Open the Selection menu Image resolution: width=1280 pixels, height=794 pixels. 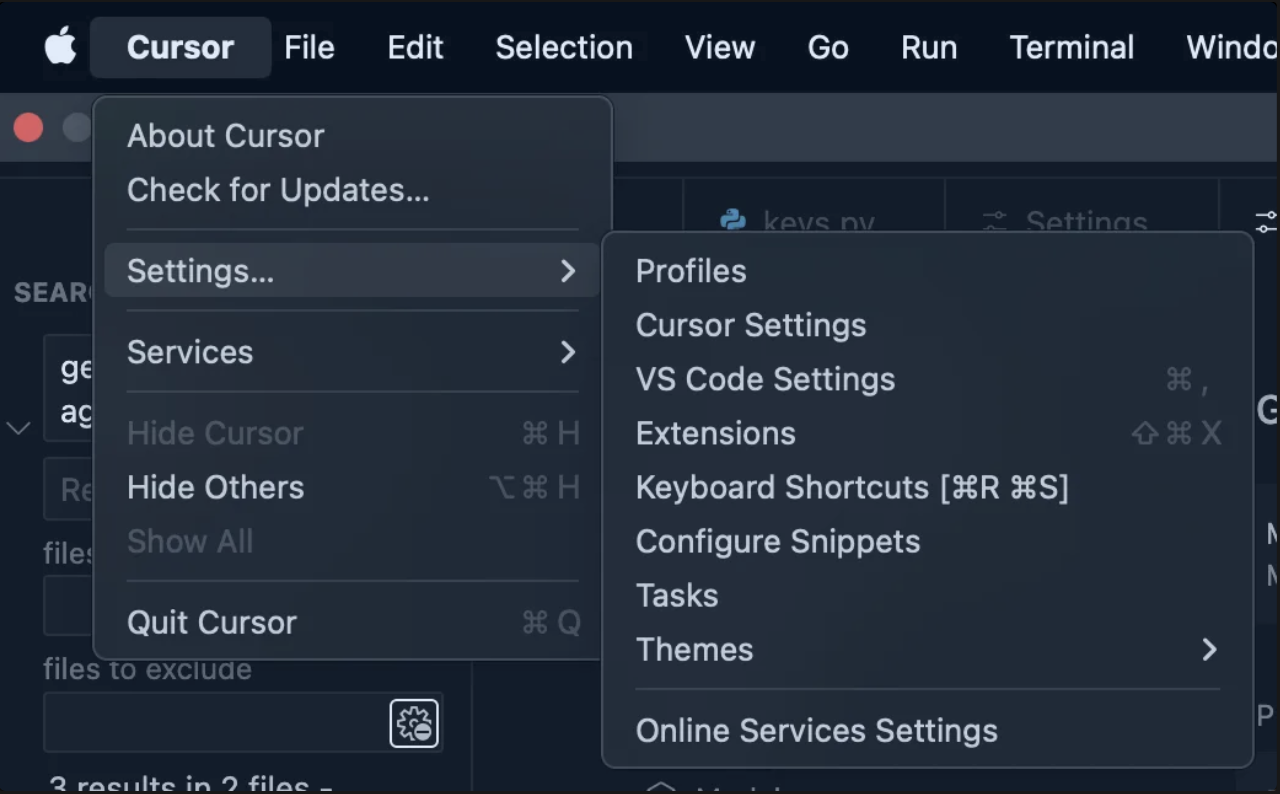(564, 47)
